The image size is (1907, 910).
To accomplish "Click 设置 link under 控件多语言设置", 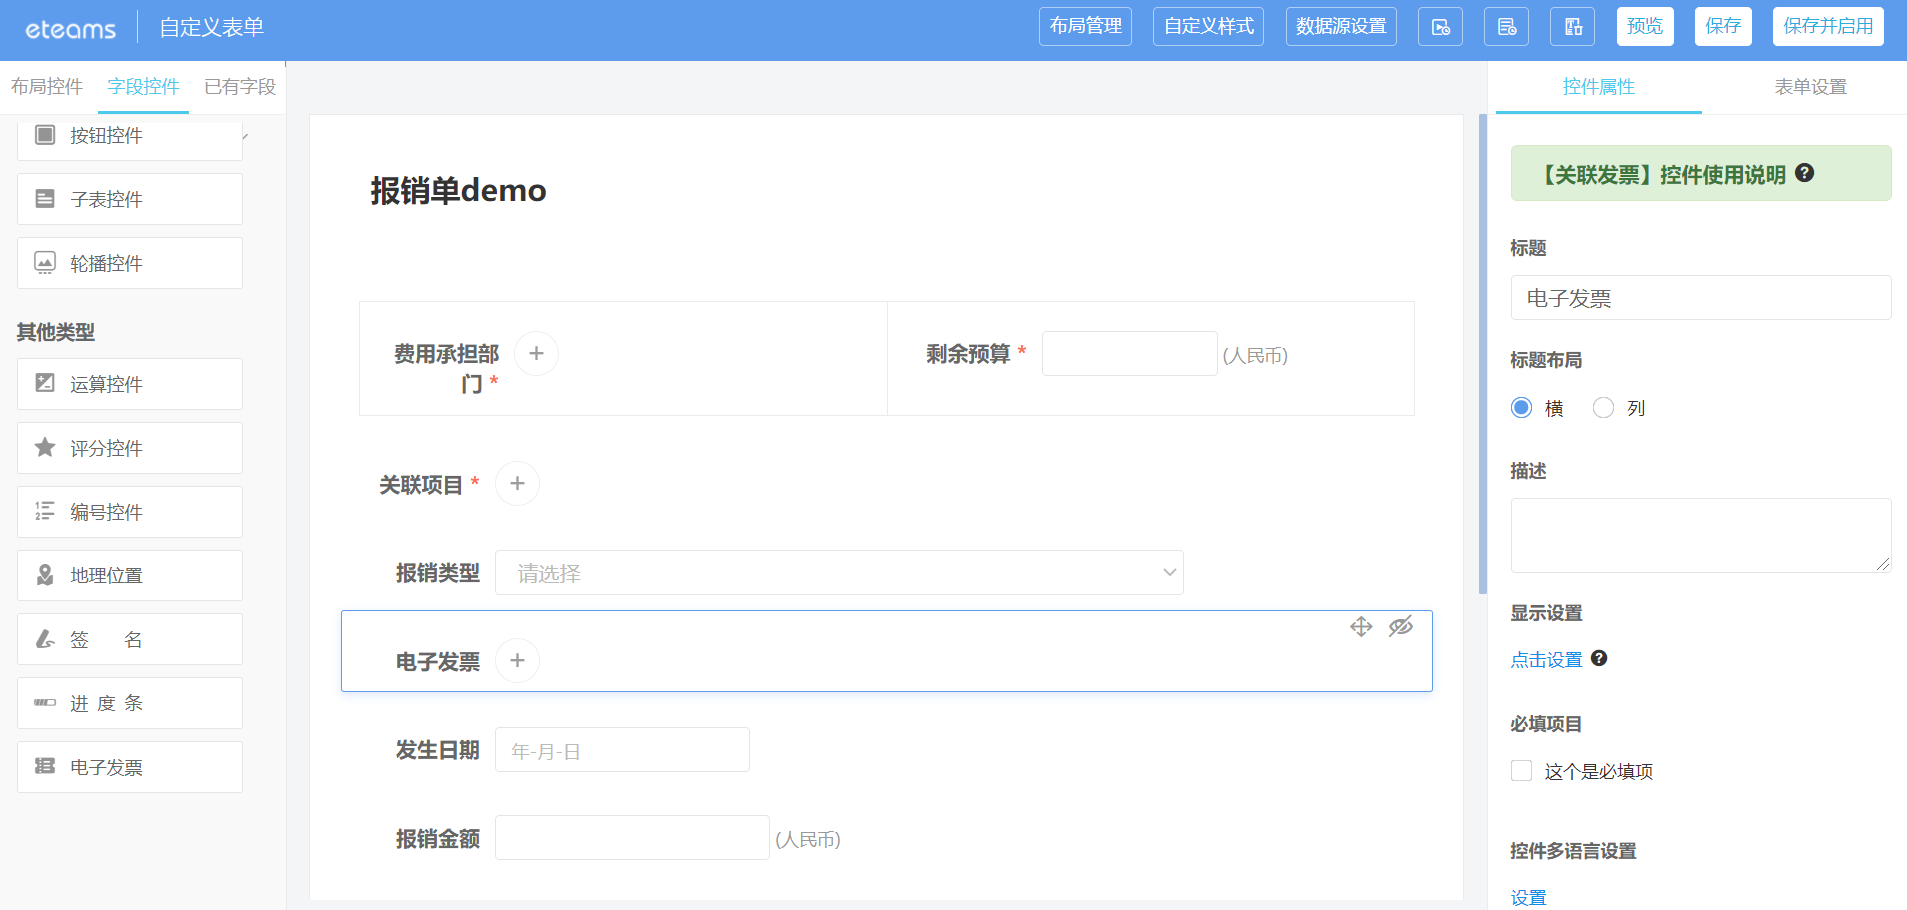I will [1528, 898].
